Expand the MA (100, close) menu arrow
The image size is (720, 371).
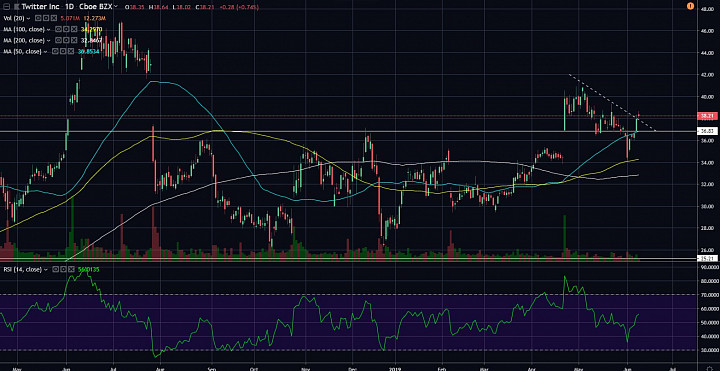(48, 29)
